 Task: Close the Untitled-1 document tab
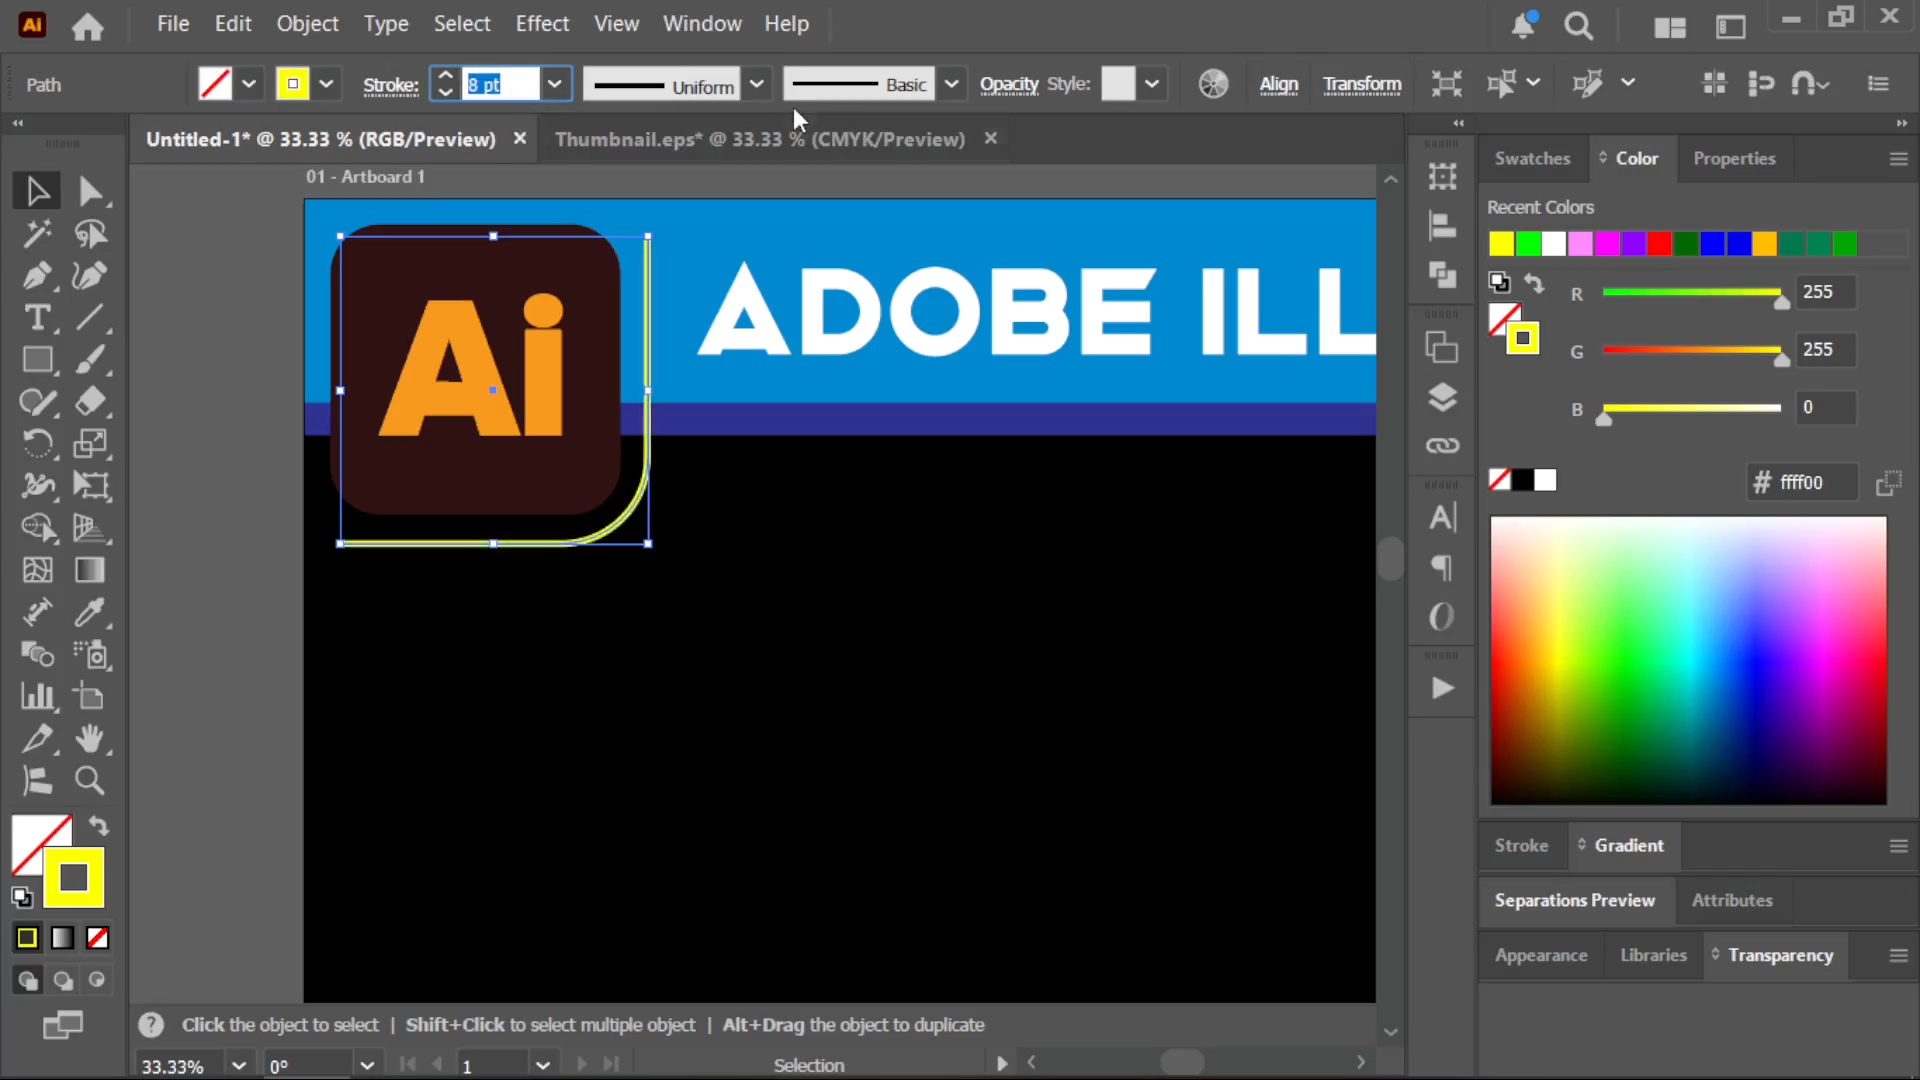[x=520, y=138]
